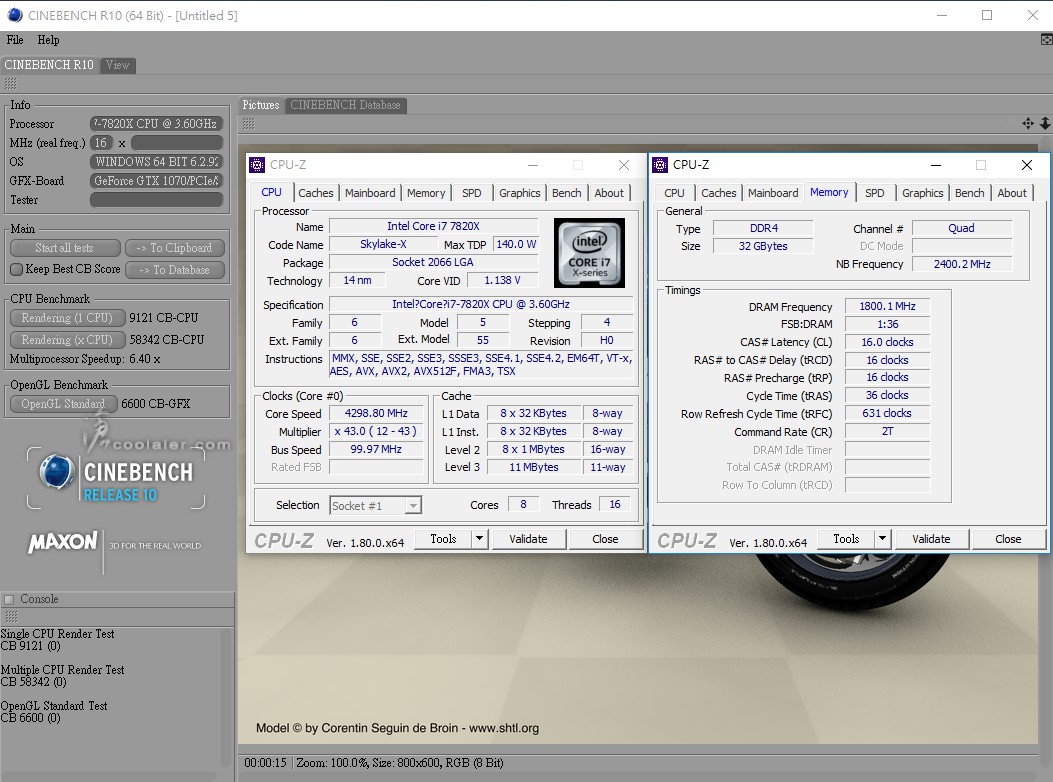Minimize the right CPU-Z window
Viewport: 1053px width, 782px height.
pos(935,165)
